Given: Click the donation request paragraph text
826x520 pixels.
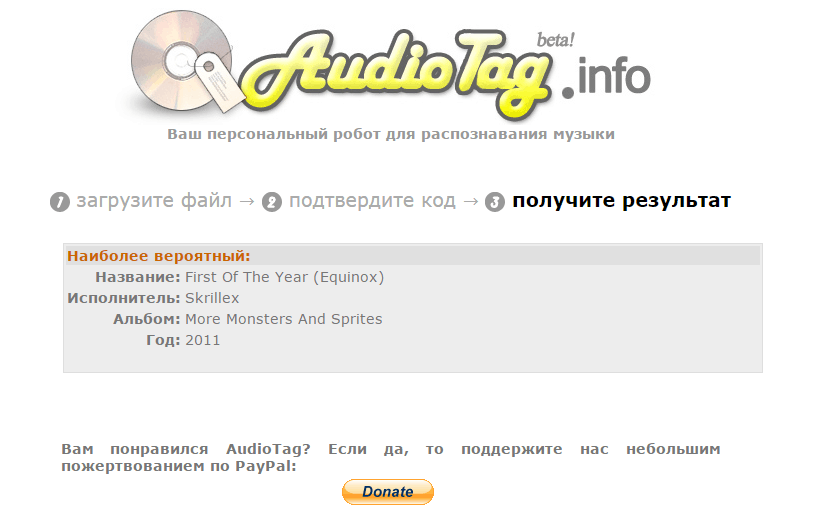Looking at the screenshot, I should coord(391,457).
